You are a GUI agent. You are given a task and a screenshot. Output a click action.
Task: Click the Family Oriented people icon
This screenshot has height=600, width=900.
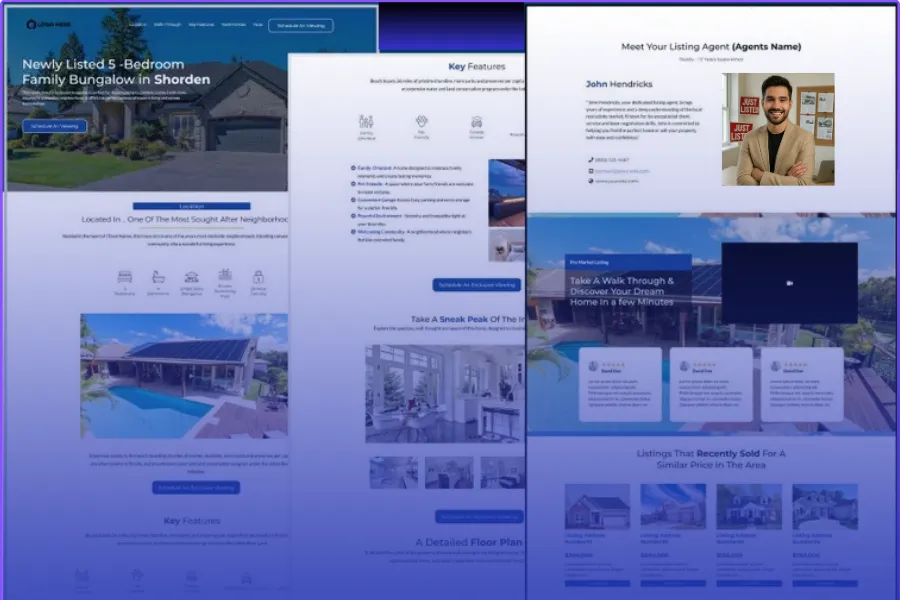(x=366, y=121)
